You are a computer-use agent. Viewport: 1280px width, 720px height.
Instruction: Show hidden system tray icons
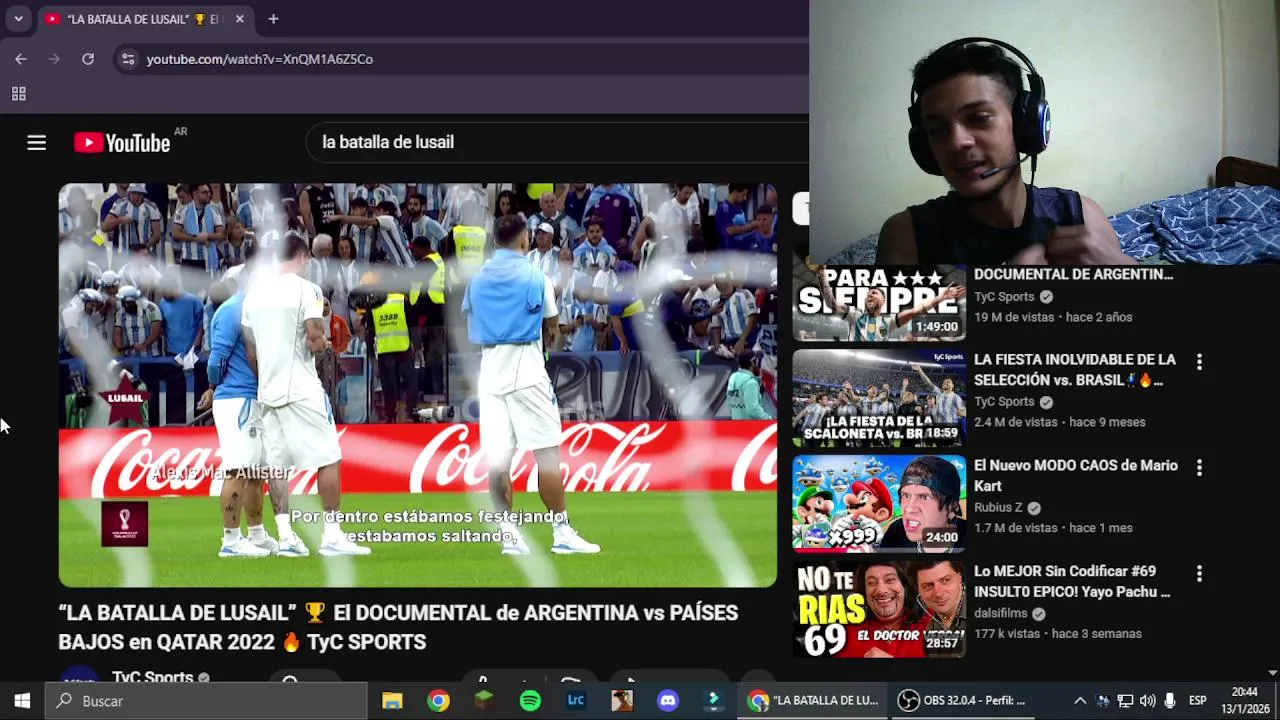pyautogui.click(x=1080, y=701)
